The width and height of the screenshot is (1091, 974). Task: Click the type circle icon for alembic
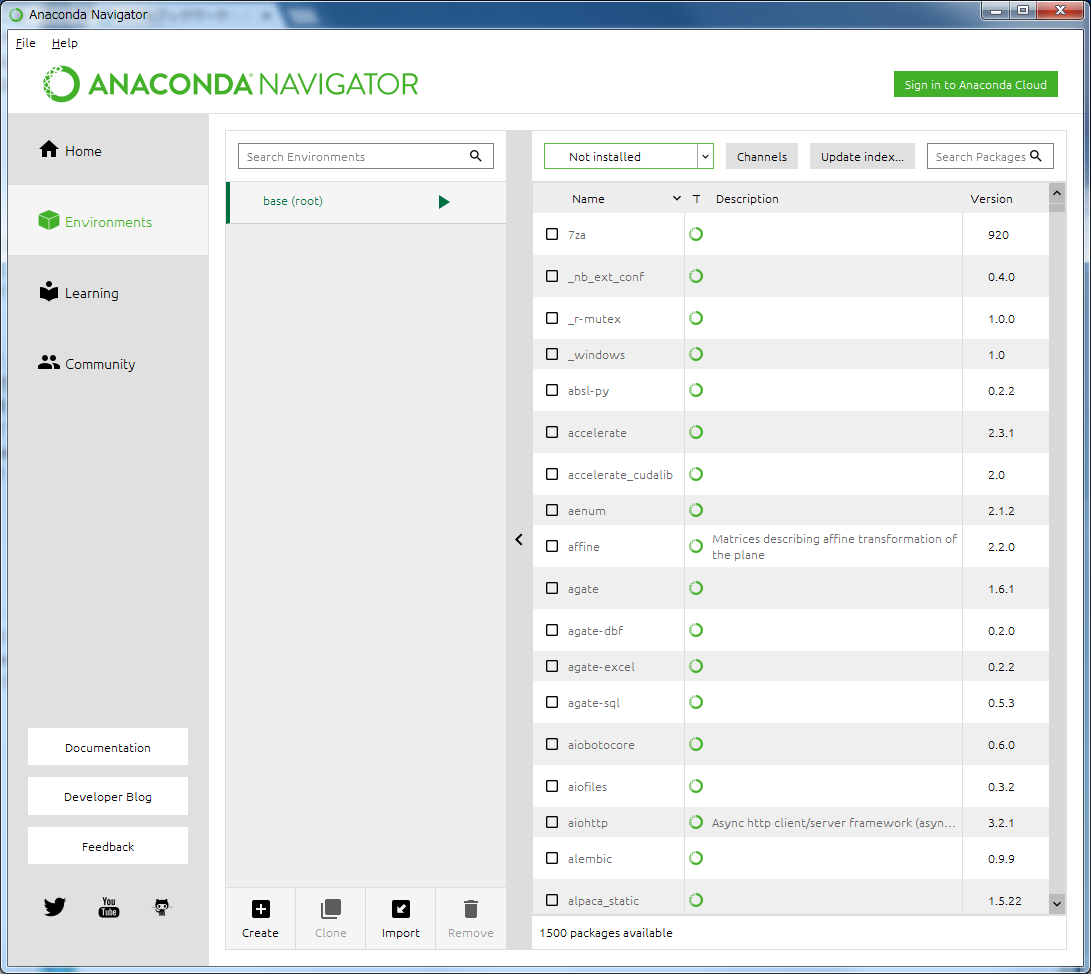point(696,858)
